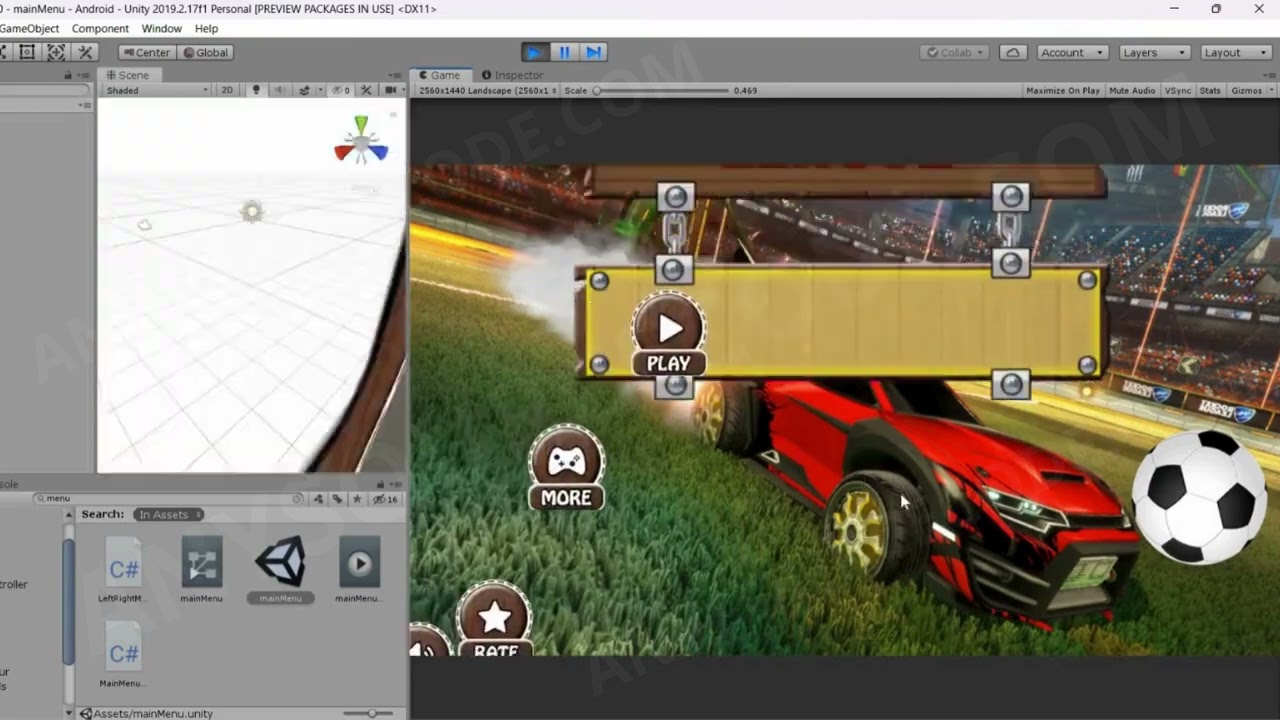1280x720 pixels.
Task: Advance one frame with Step button
Action: pyautogui.click(x=593, y=52)
